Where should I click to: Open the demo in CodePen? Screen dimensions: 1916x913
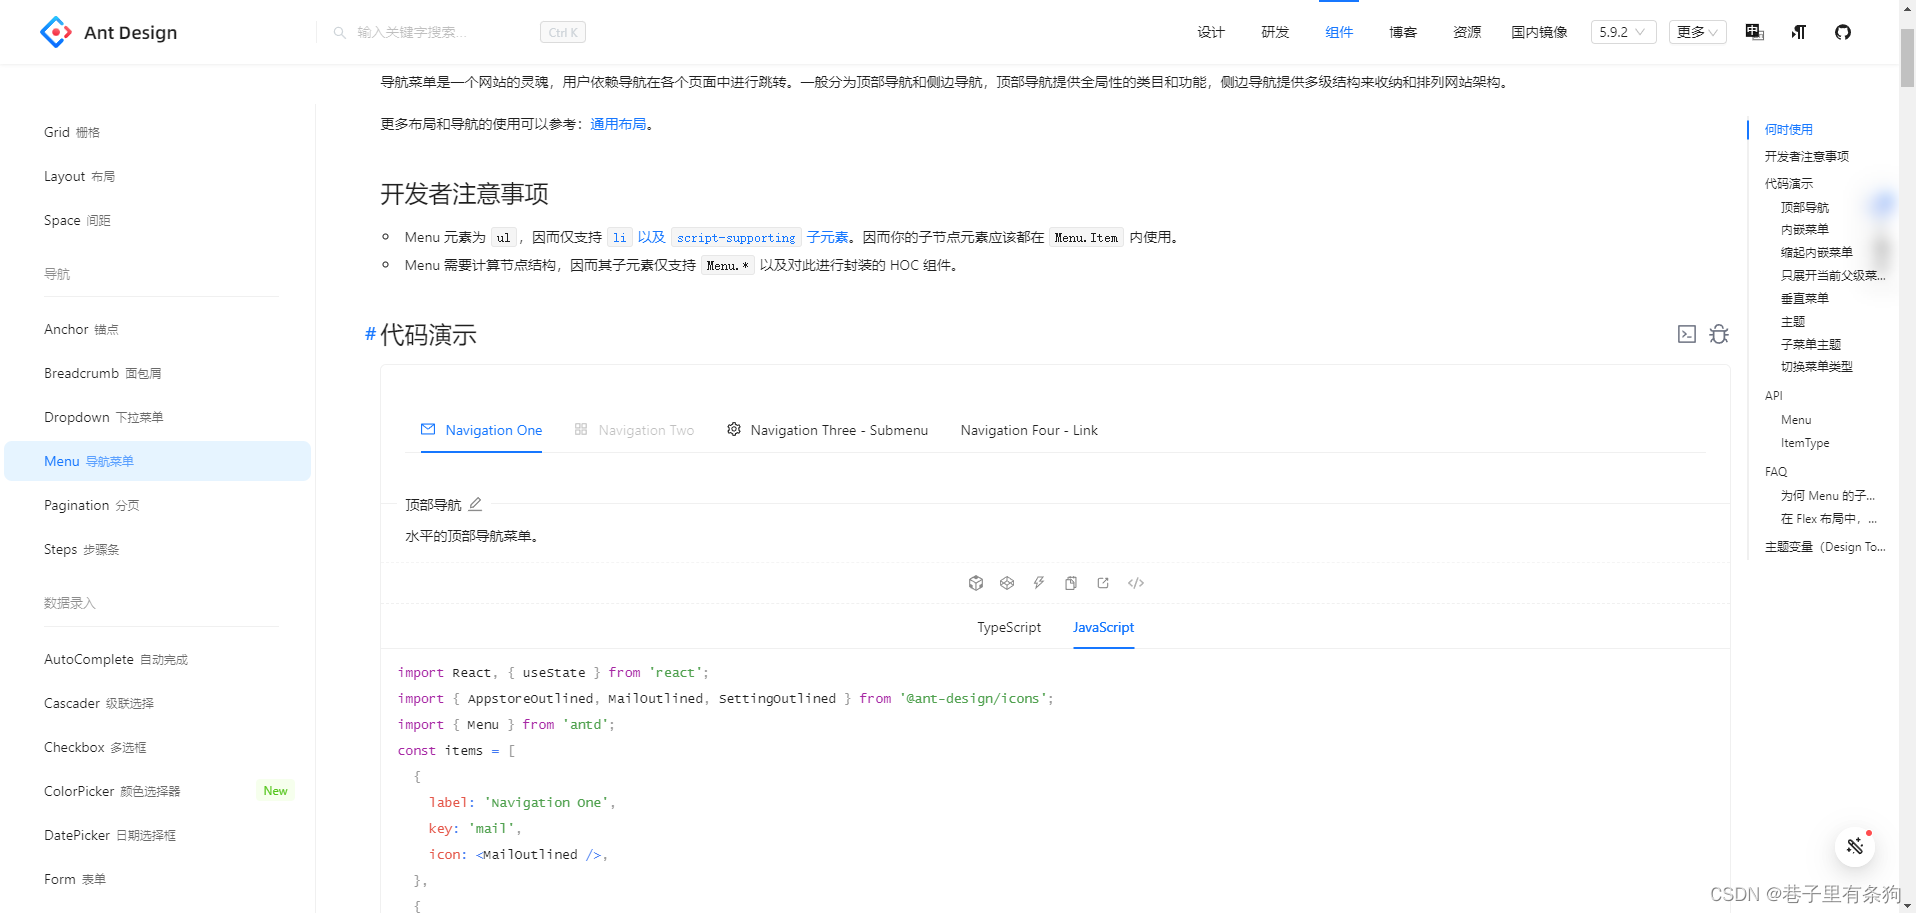tap(1007, 583)
